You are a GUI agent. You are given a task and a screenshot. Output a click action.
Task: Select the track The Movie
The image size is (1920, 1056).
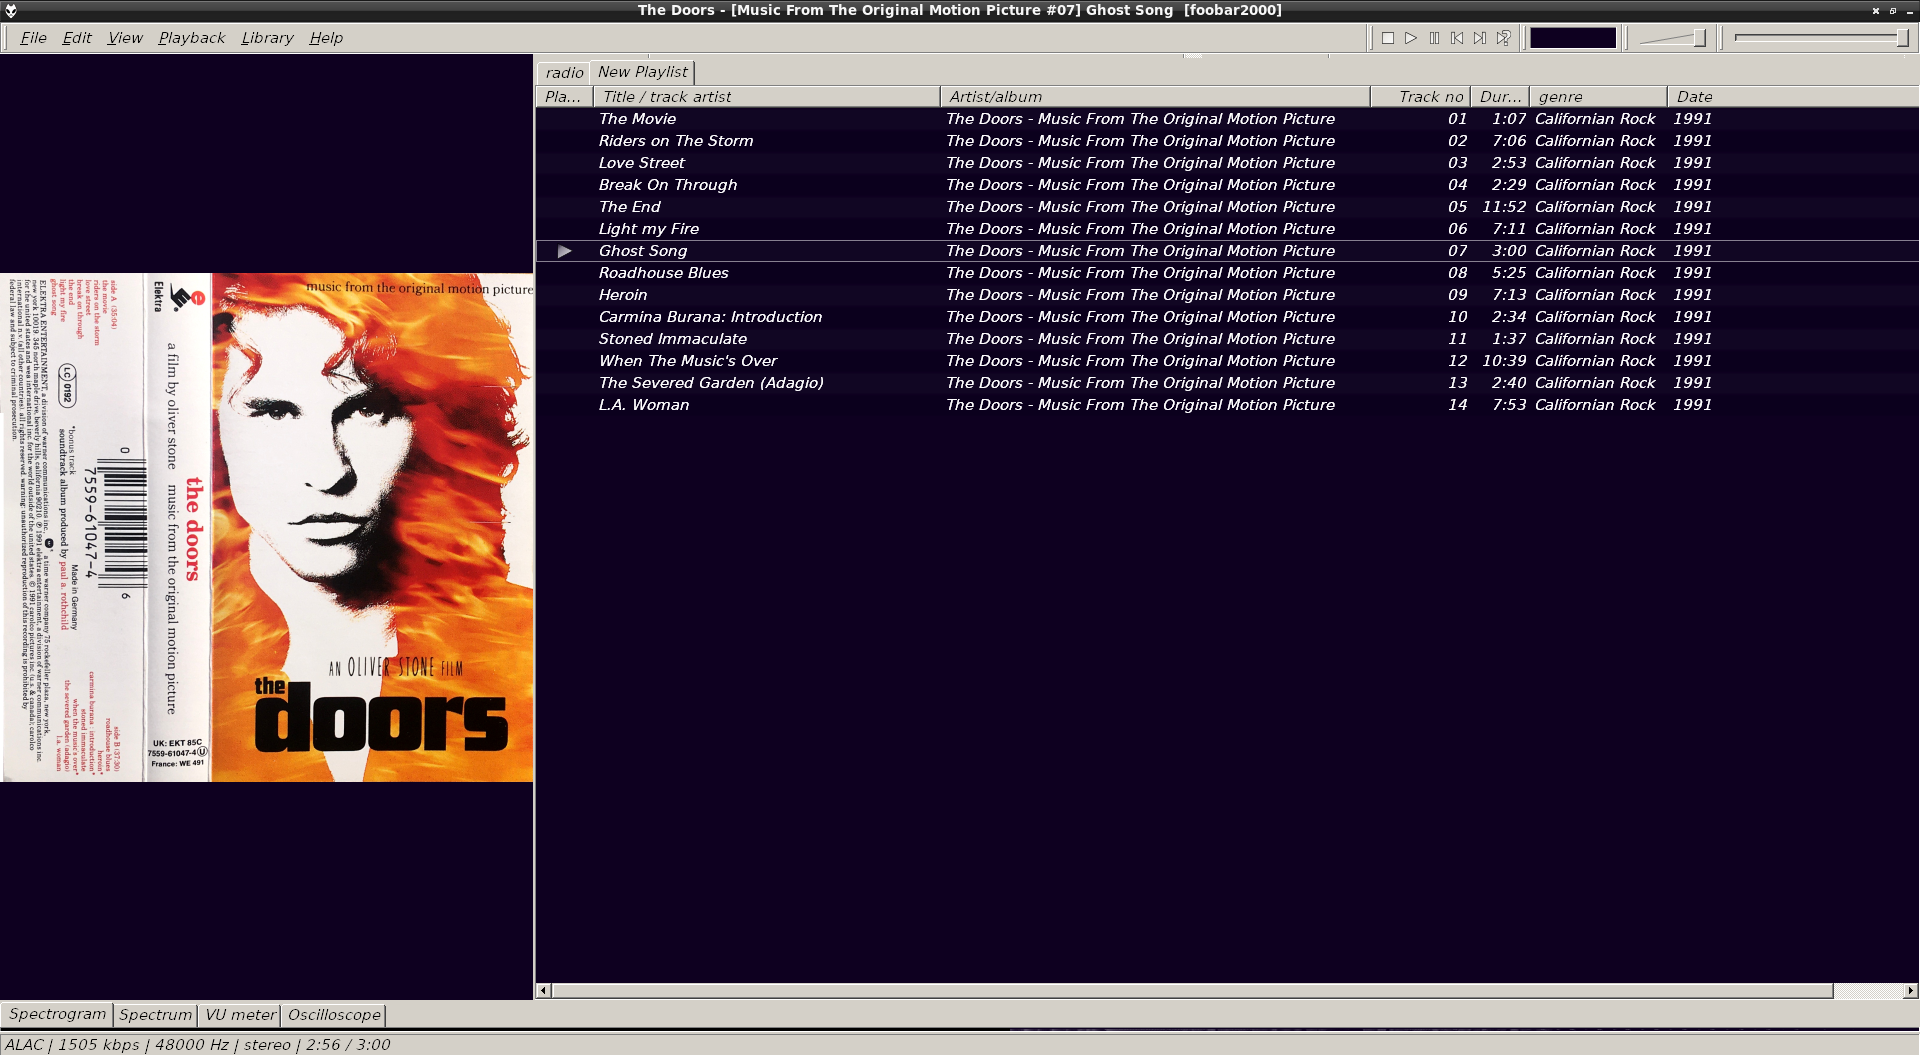[1227, 119]
